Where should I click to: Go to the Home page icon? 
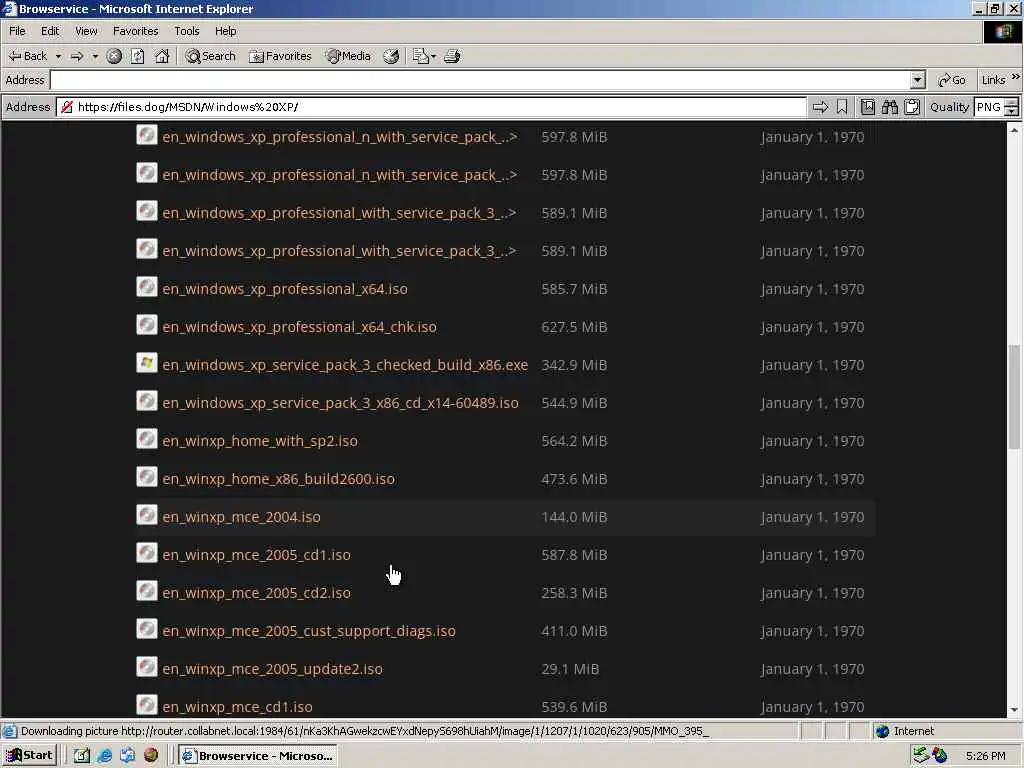(162, 56)
